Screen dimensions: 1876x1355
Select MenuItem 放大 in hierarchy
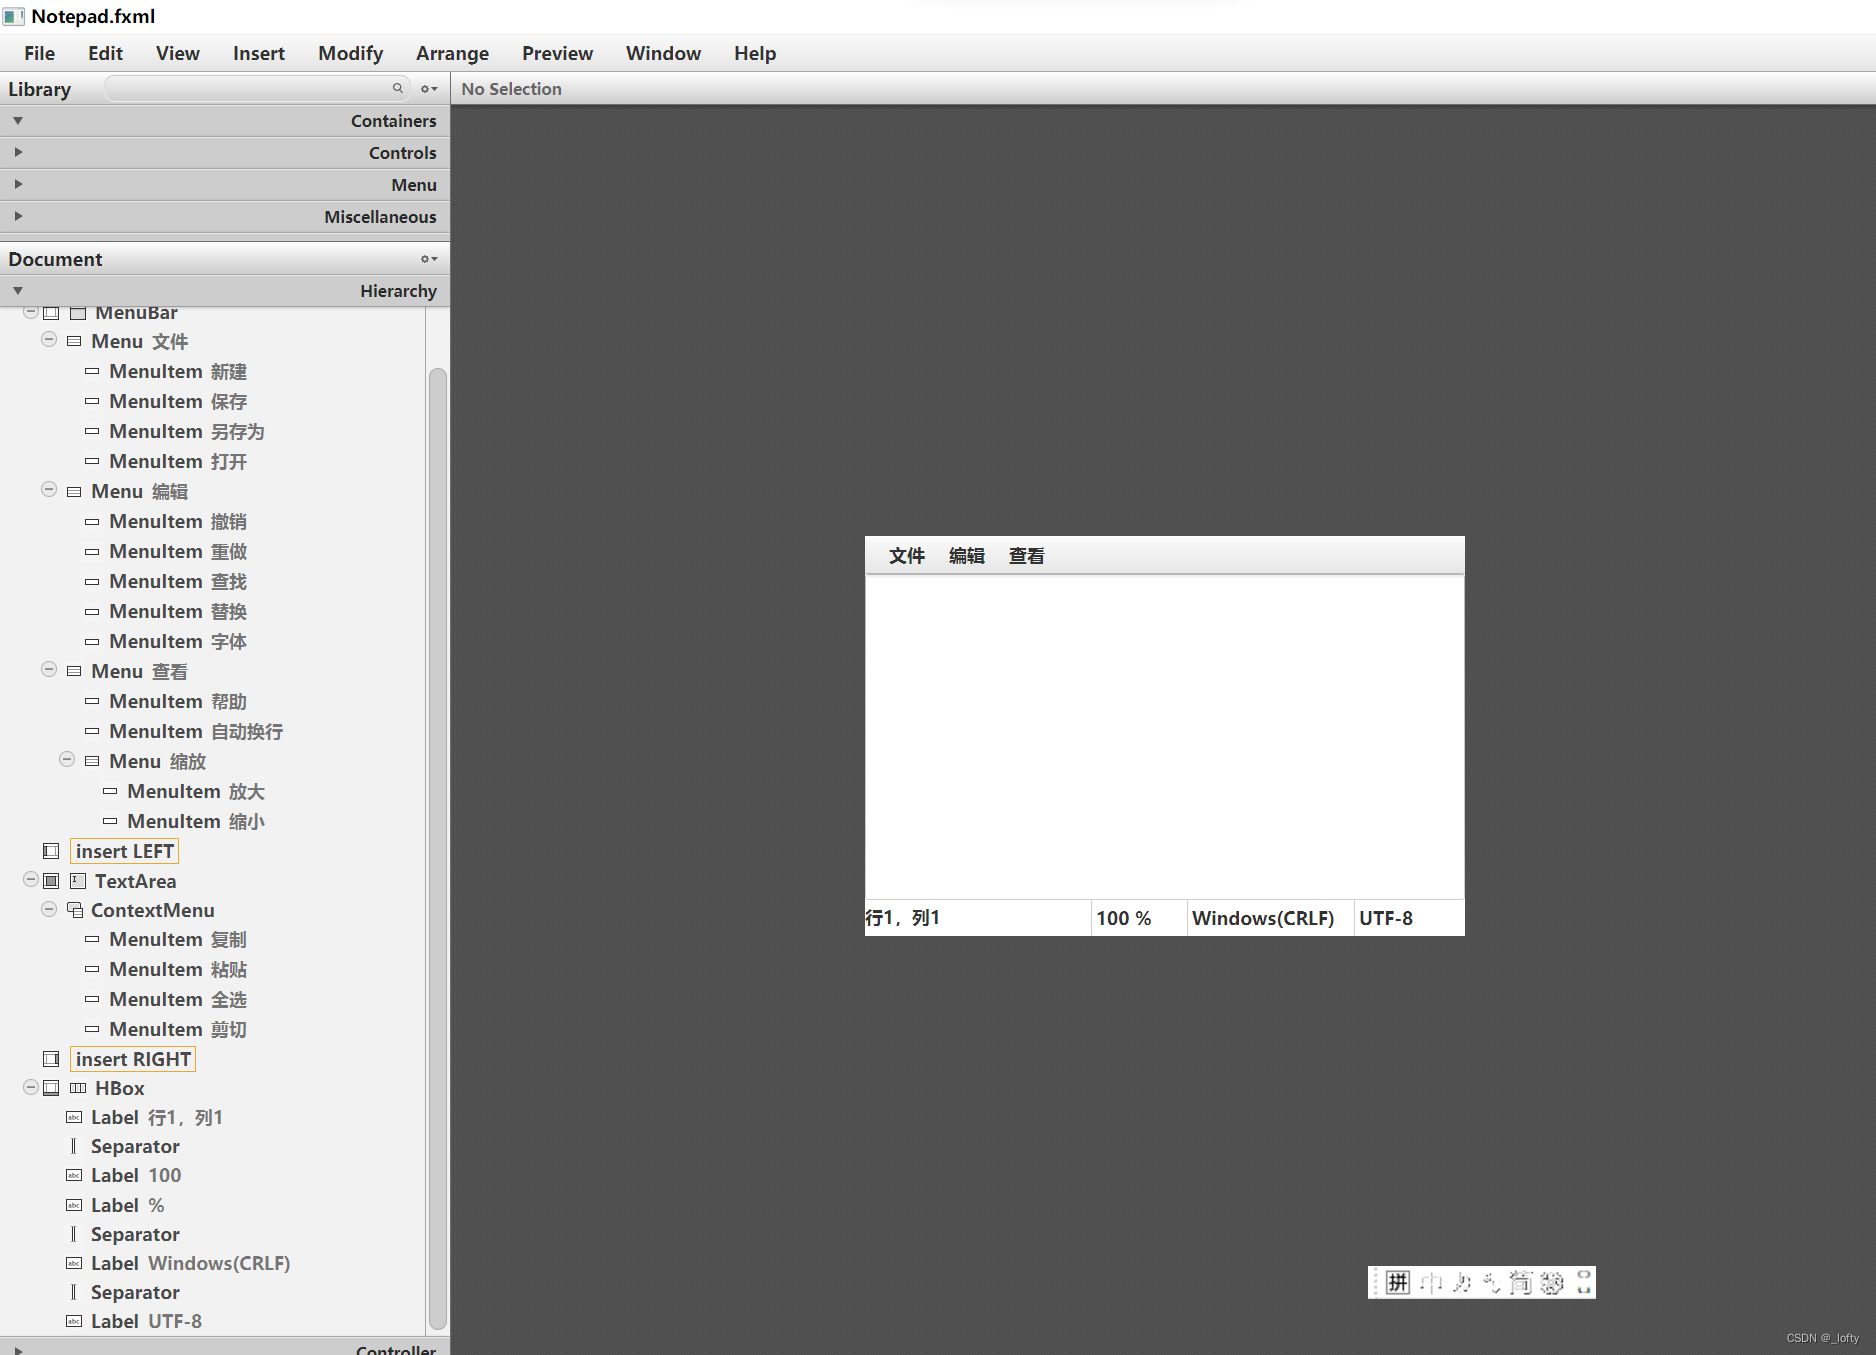click(196, 791)
